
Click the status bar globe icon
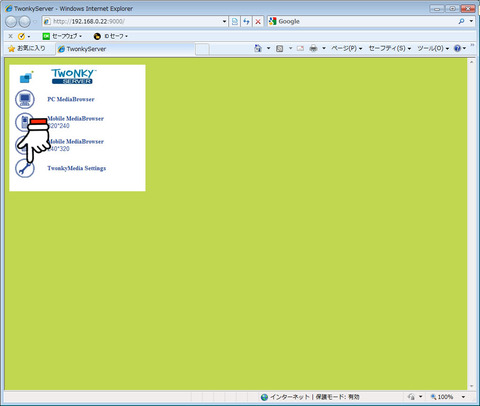(264, 397)
